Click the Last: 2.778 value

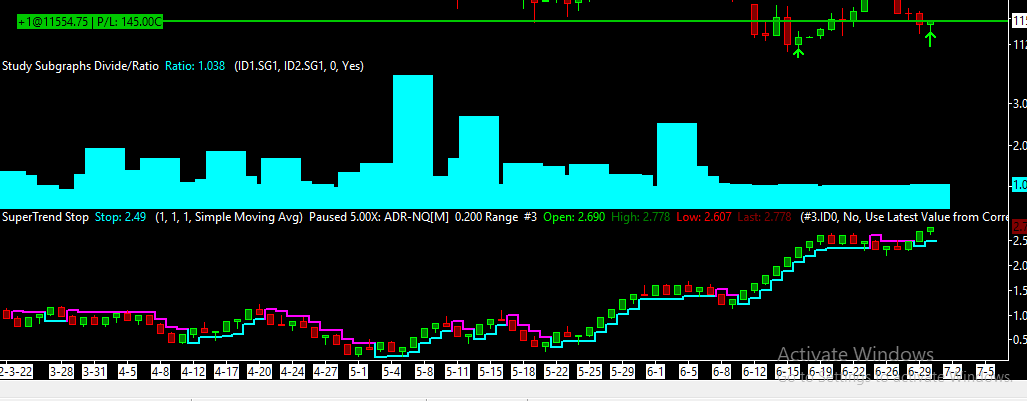point(764,217)
